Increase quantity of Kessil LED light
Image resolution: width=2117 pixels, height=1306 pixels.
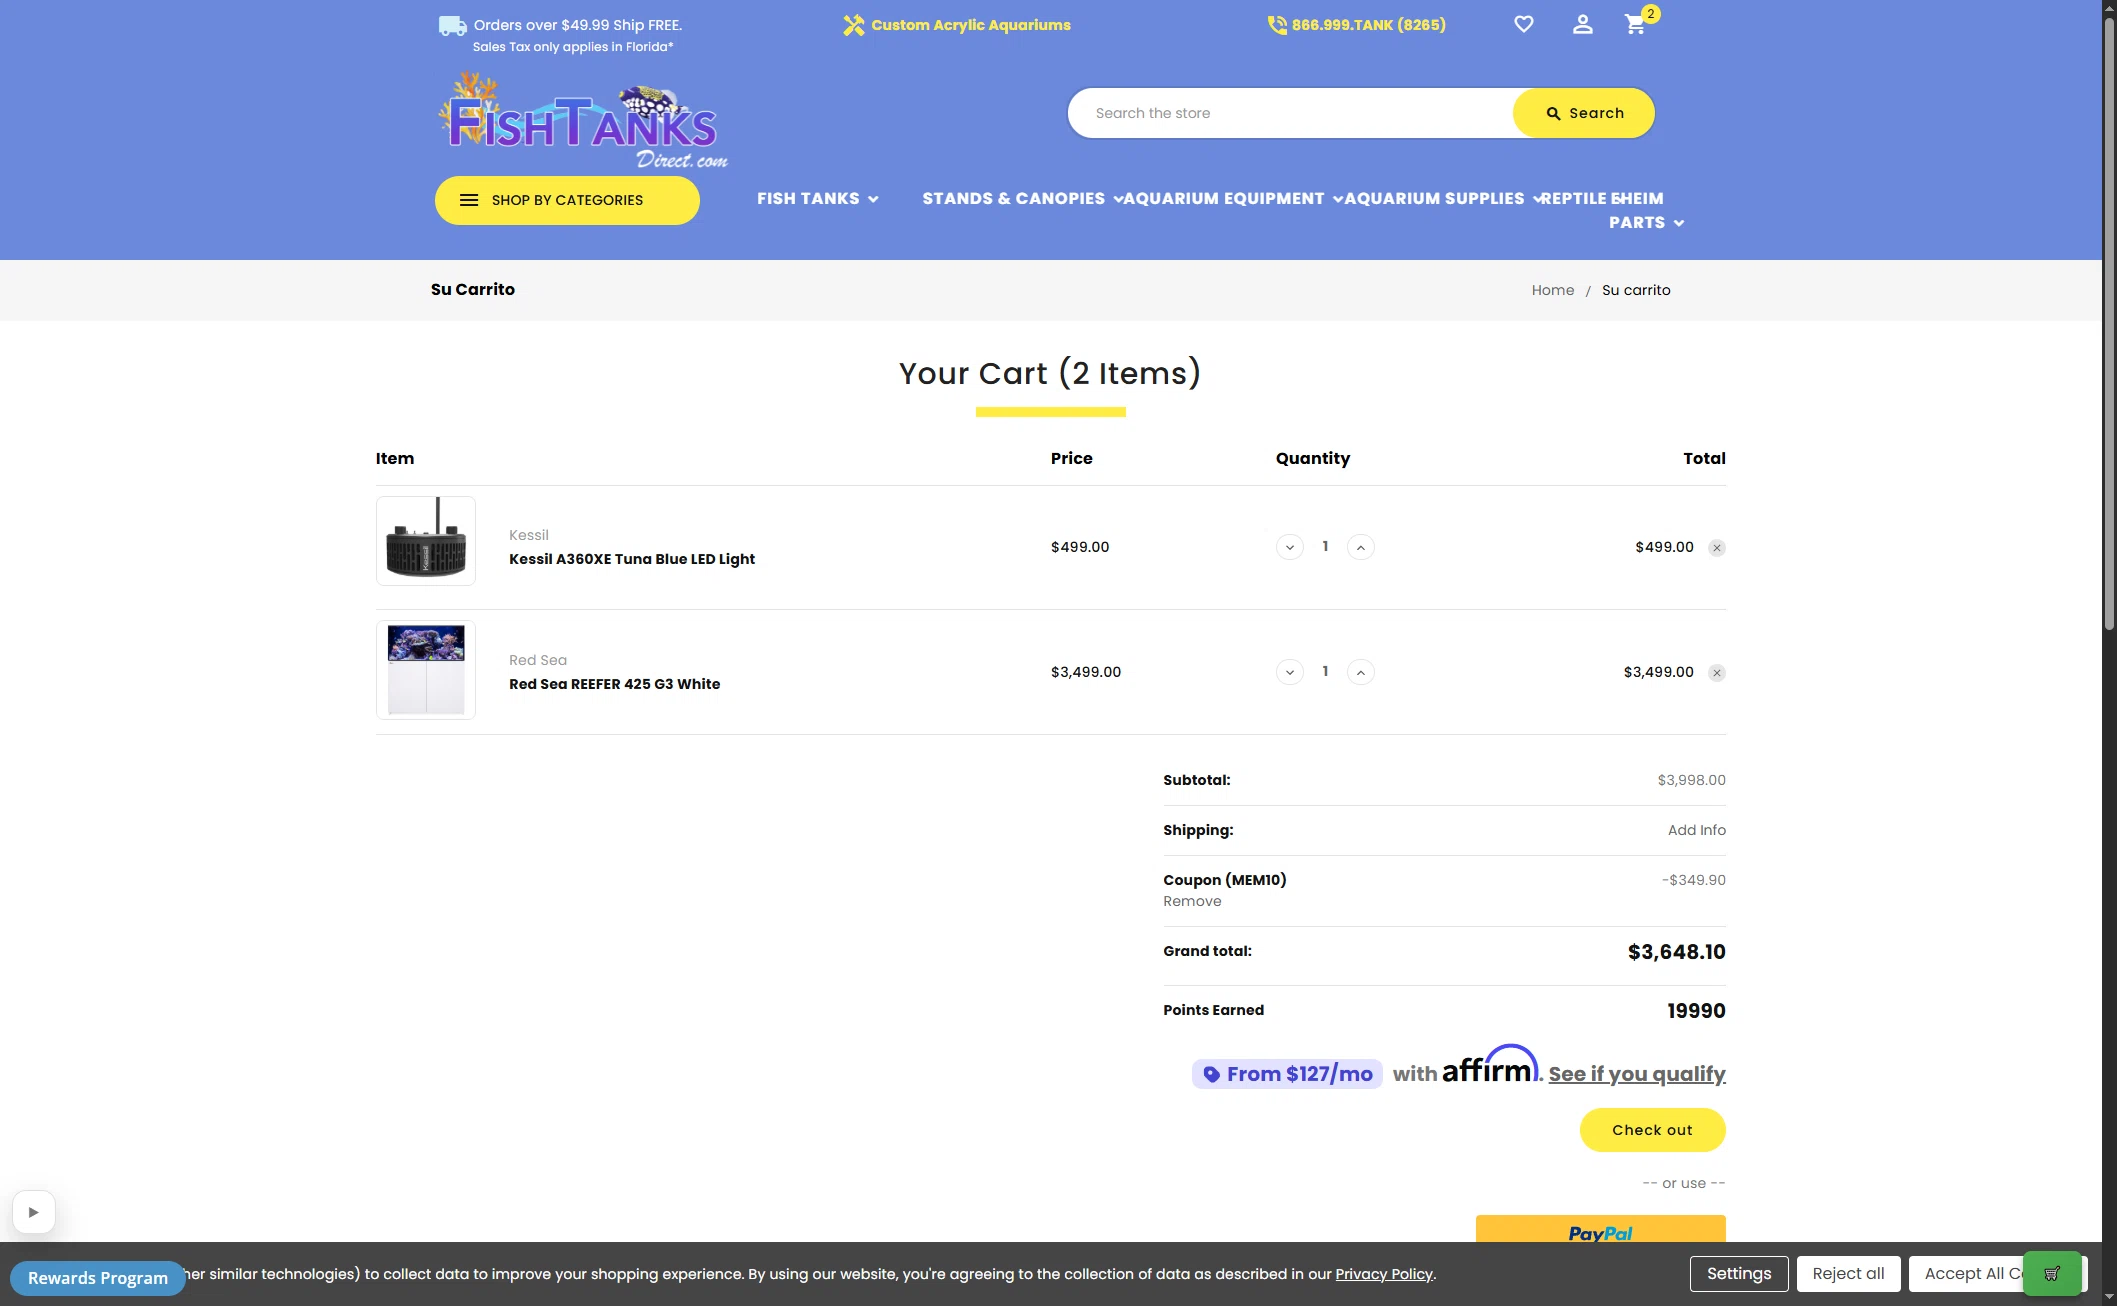[1361, 547]
